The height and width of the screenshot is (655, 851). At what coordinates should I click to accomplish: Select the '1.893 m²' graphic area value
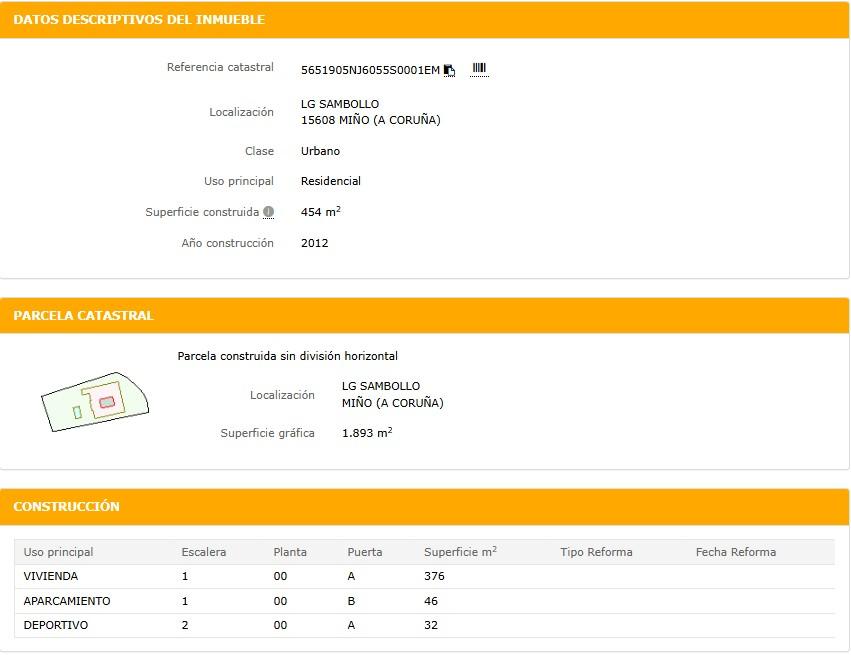pyautogui.click(x=367, y=433)
